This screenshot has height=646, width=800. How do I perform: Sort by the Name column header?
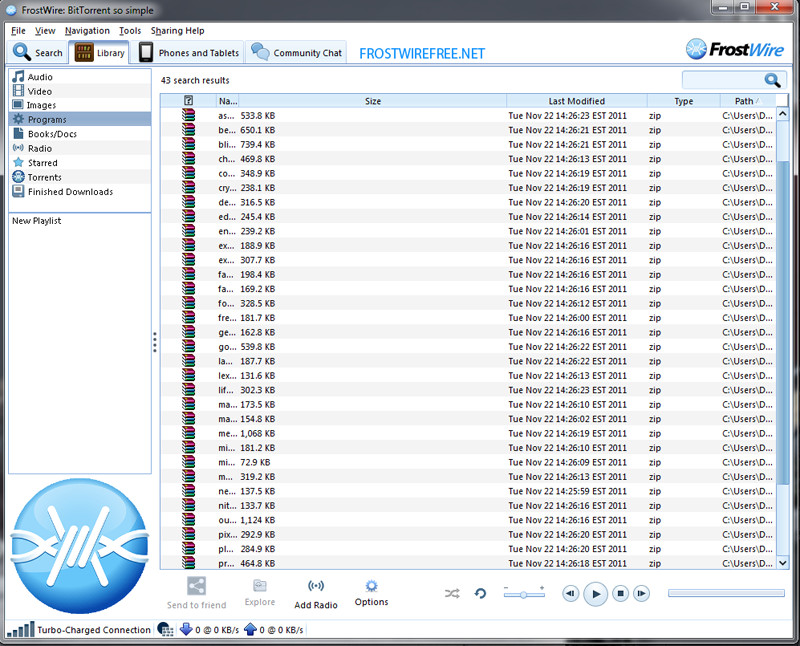tap(228, 101)
